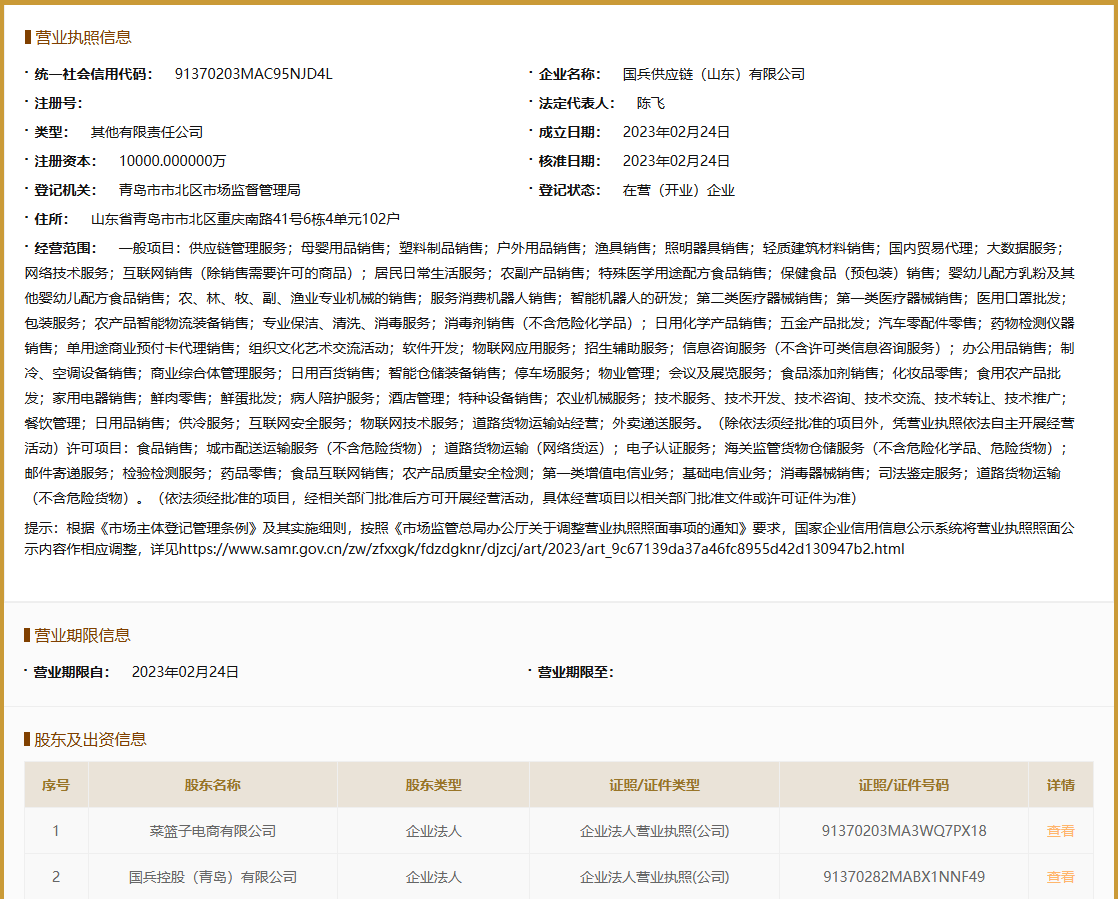Click the 核准日期 label
The width and height of the screenshot is (1118, 899).
570,161
